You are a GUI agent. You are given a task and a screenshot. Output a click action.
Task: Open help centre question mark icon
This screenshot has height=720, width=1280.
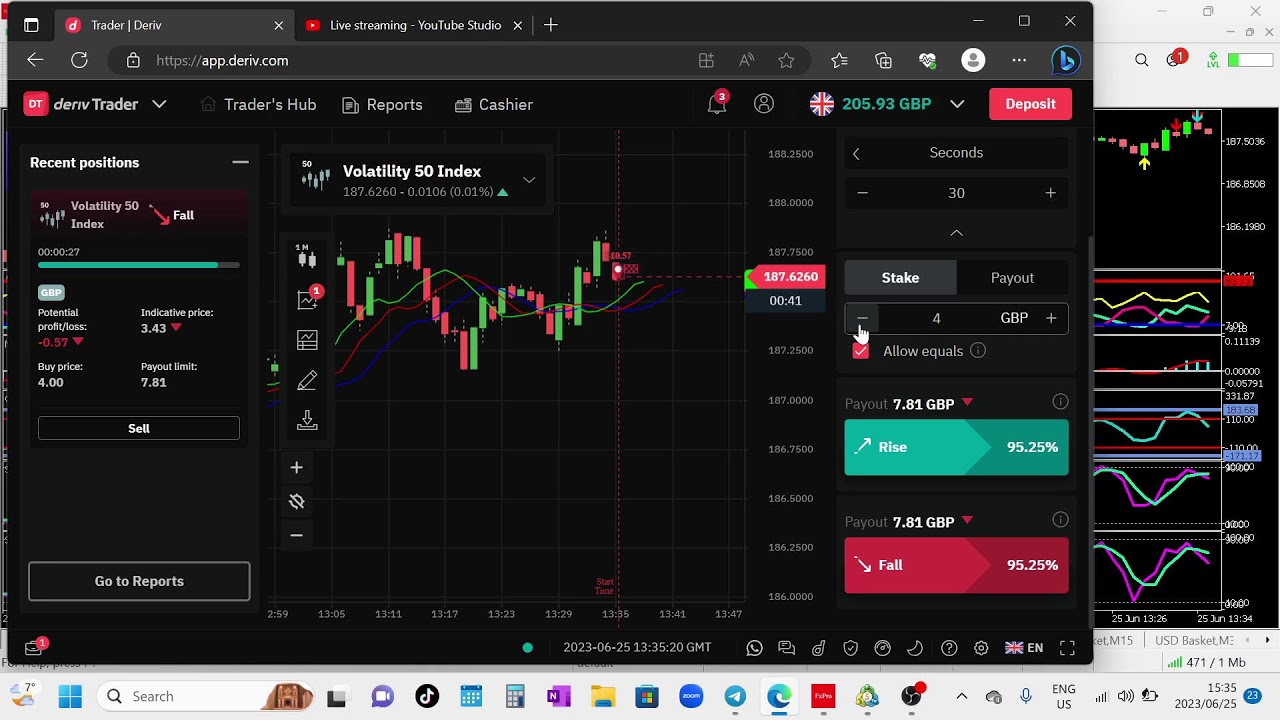(949, 648)
